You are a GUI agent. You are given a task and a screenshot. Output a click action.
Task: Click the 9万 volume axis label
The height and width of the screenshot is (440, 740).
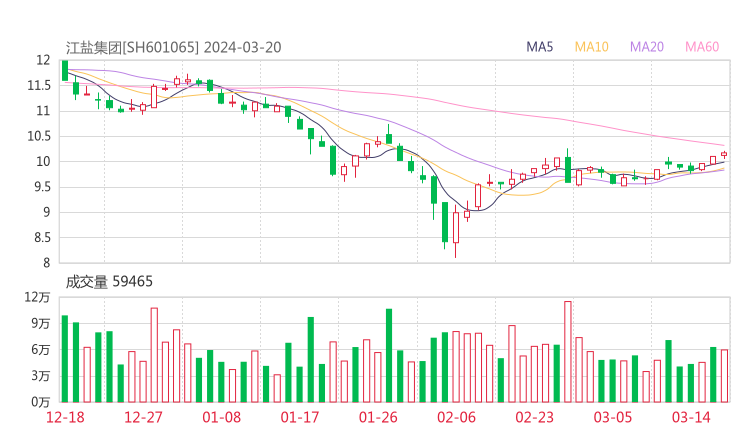(41, 323)
